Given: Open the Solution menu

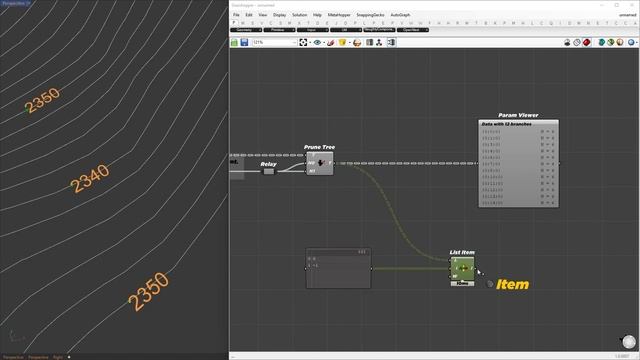Looking at the screenshot, I should (299, 15).
